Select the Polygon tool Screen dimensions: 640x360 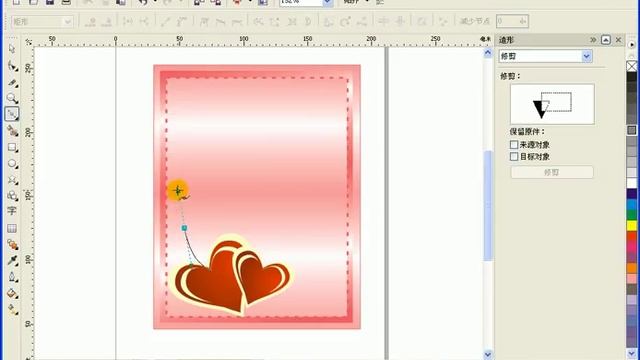pyautogui.click(x=12, y=180)
